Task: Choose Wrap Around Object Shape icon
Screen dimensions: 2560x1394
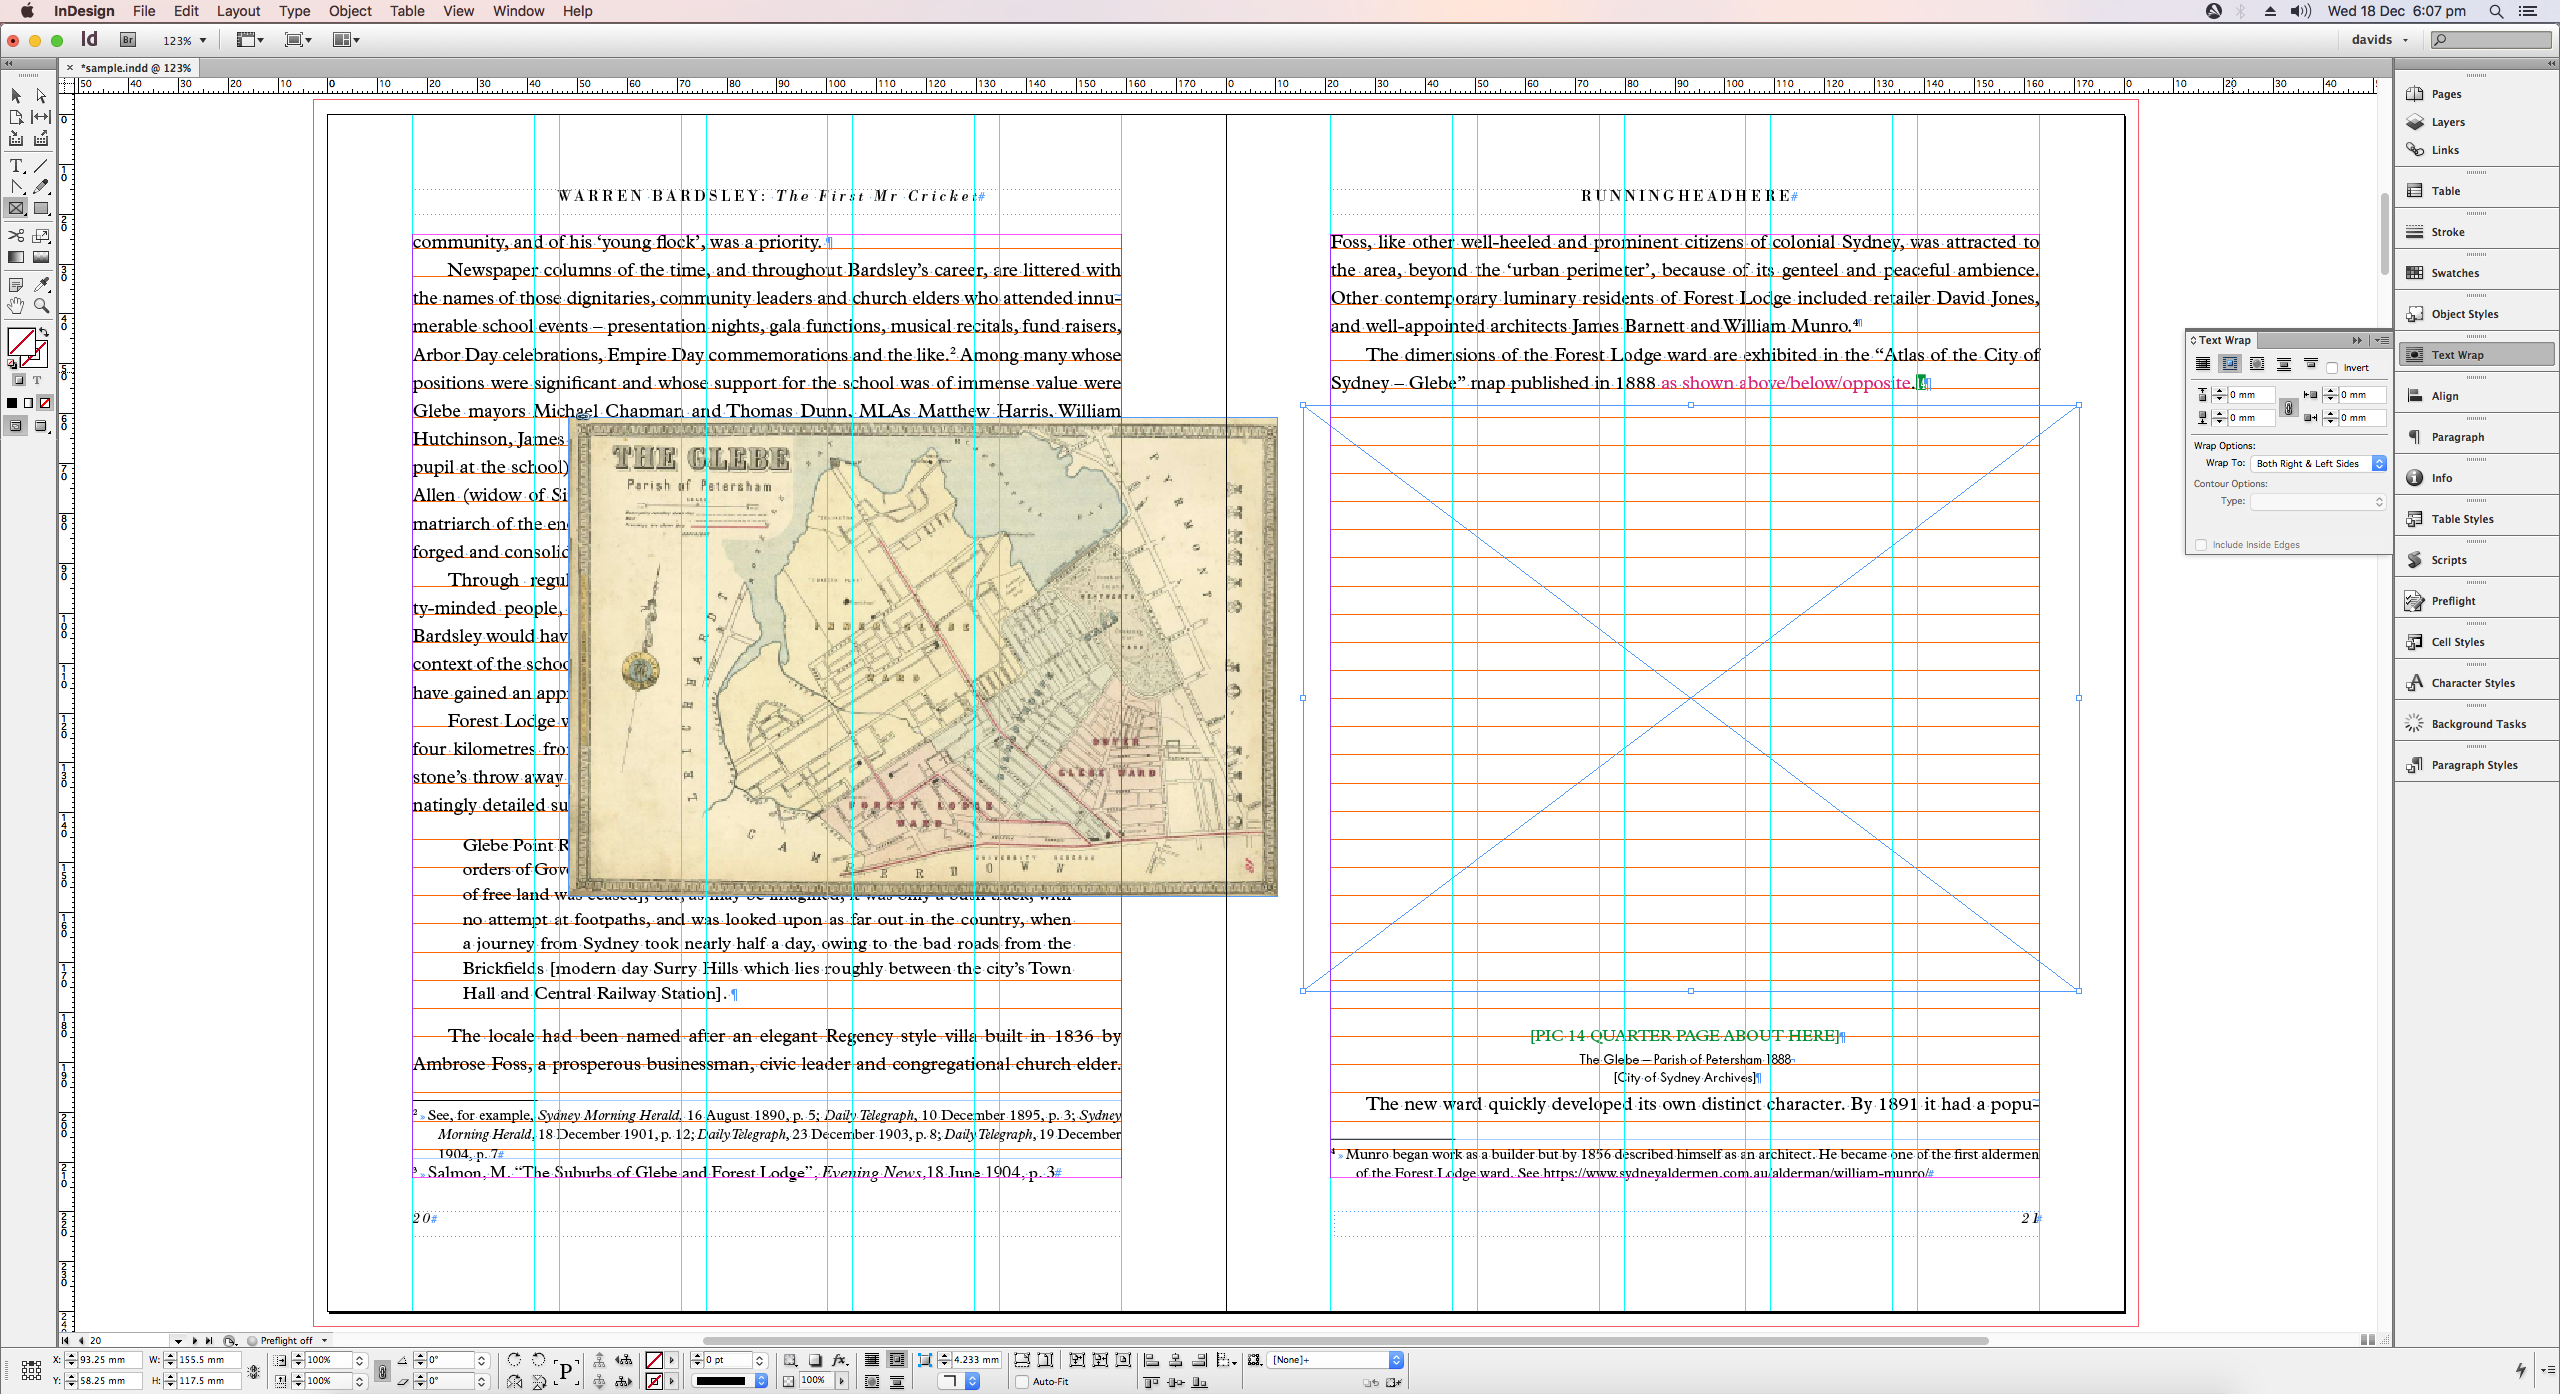Action: click(x=2257, y=365)
